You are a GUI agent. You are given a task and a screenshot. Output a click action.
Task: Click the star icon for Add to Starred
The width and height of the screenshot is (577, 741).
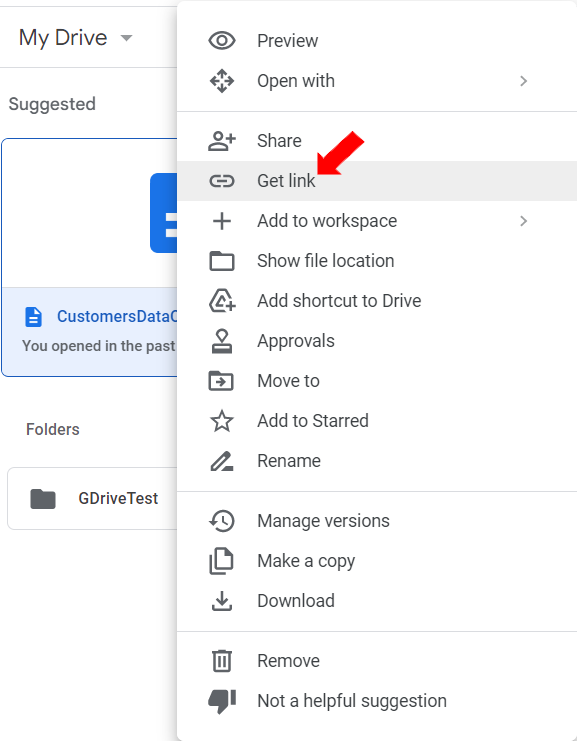[222, 421]
